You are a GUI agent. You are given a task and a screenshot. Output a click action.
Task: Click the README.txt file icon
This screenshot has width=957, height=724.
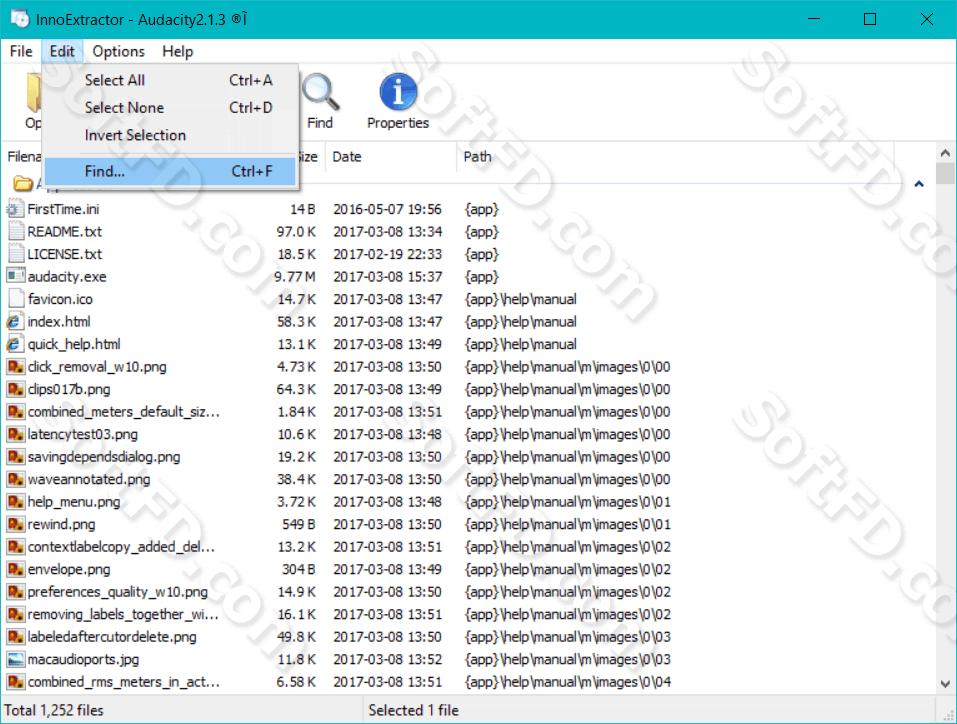click(16, 232)
